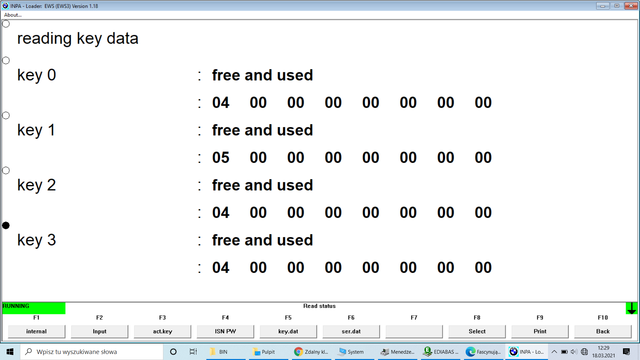
Task: Open Cortana circle icon on taskbar
Action: point(173,351)
